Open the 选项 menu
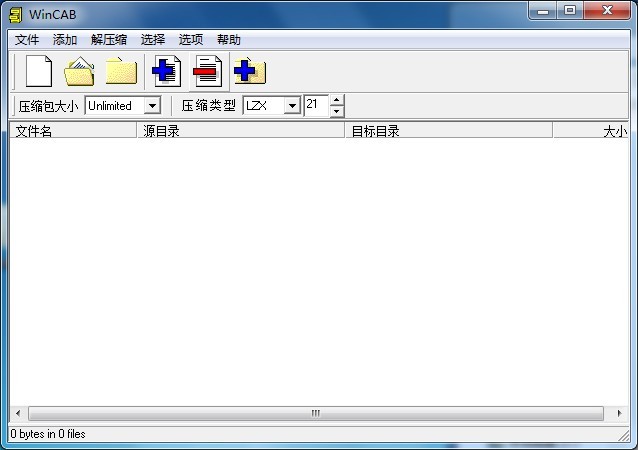 [x=191, y=40]
